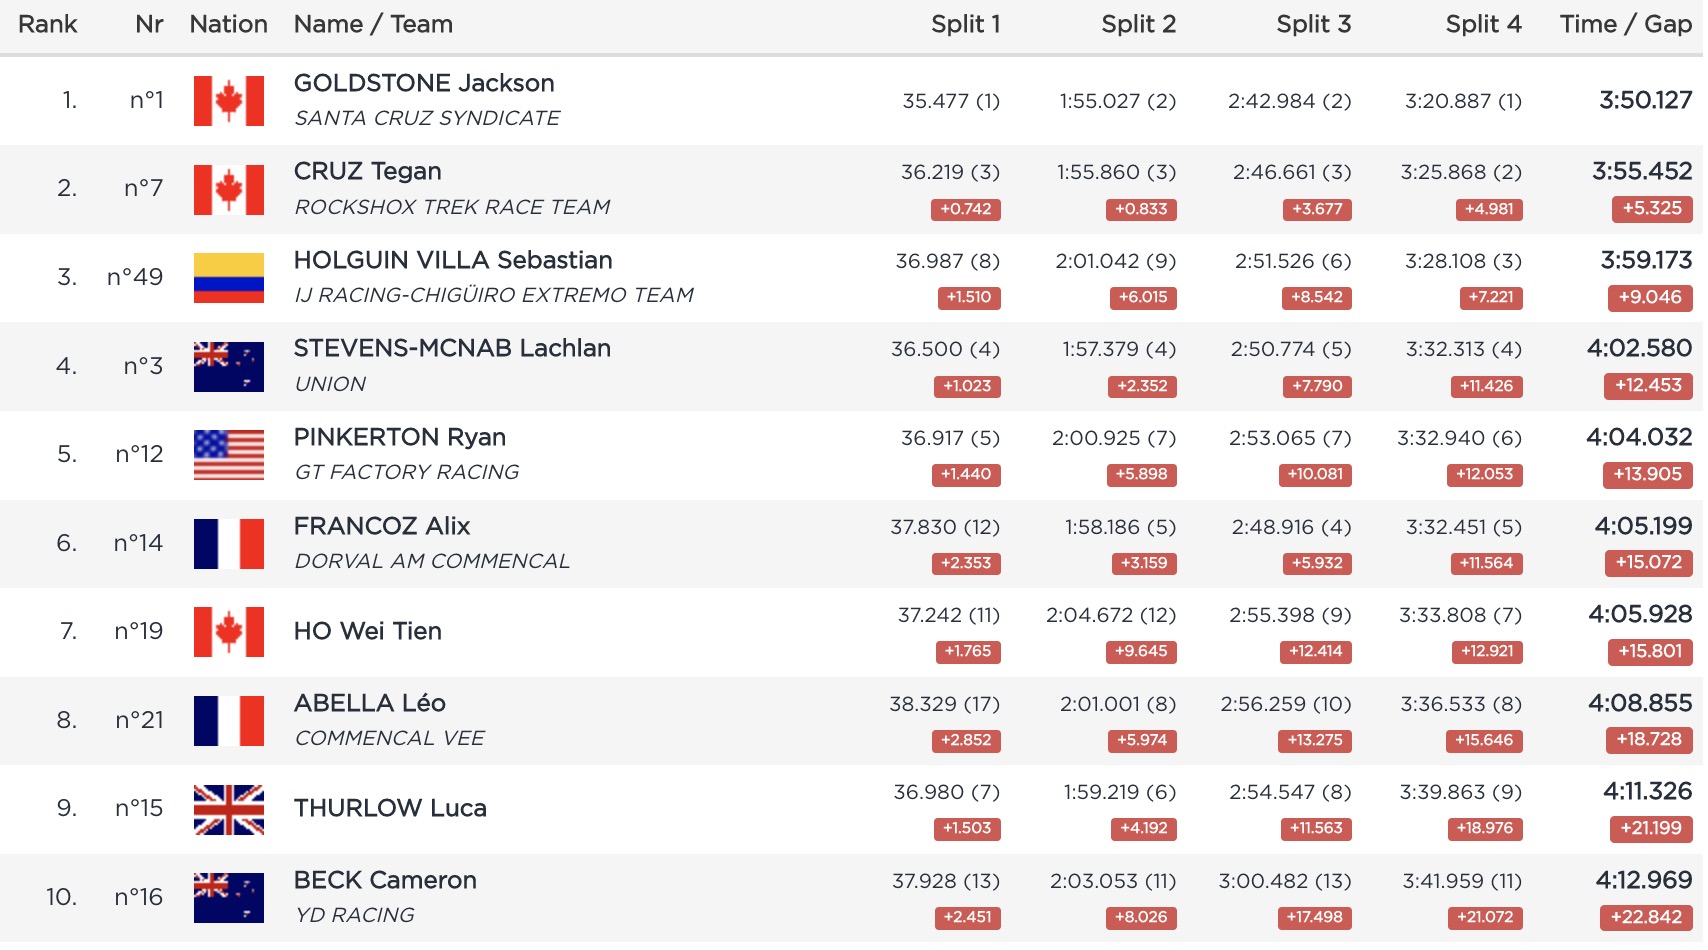This screenshot has height=950, width=1708.
Task: Click Canada flag beside HO Wei Tien
Action: (x=229, y=632)
